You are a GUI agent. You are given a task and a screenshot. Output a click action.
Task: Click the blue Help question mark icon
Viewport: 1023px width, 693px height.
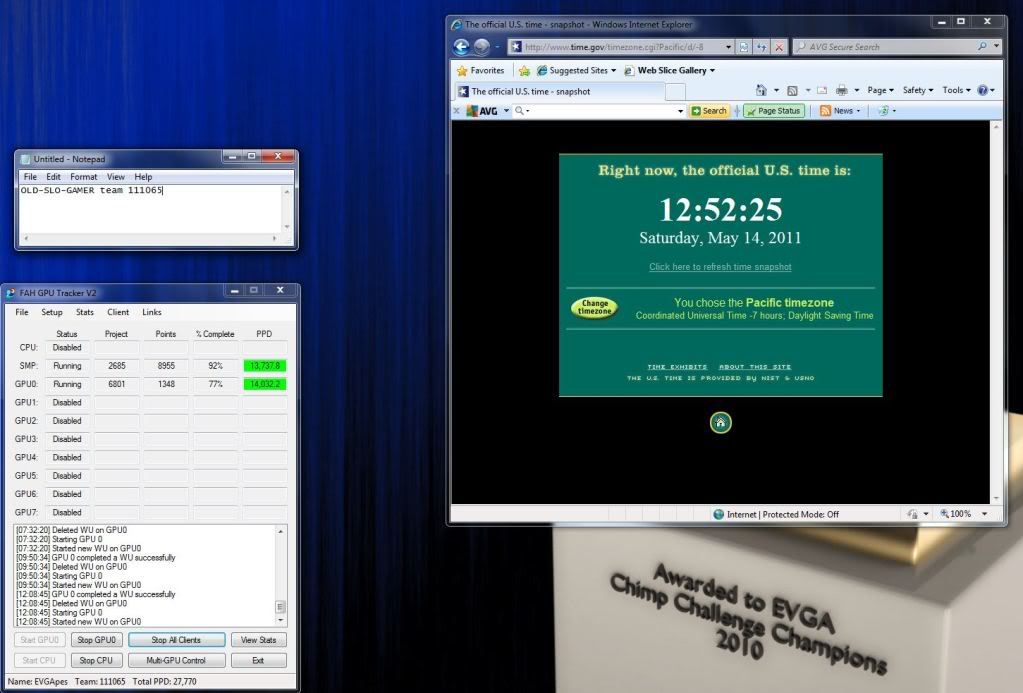point(983,90)
